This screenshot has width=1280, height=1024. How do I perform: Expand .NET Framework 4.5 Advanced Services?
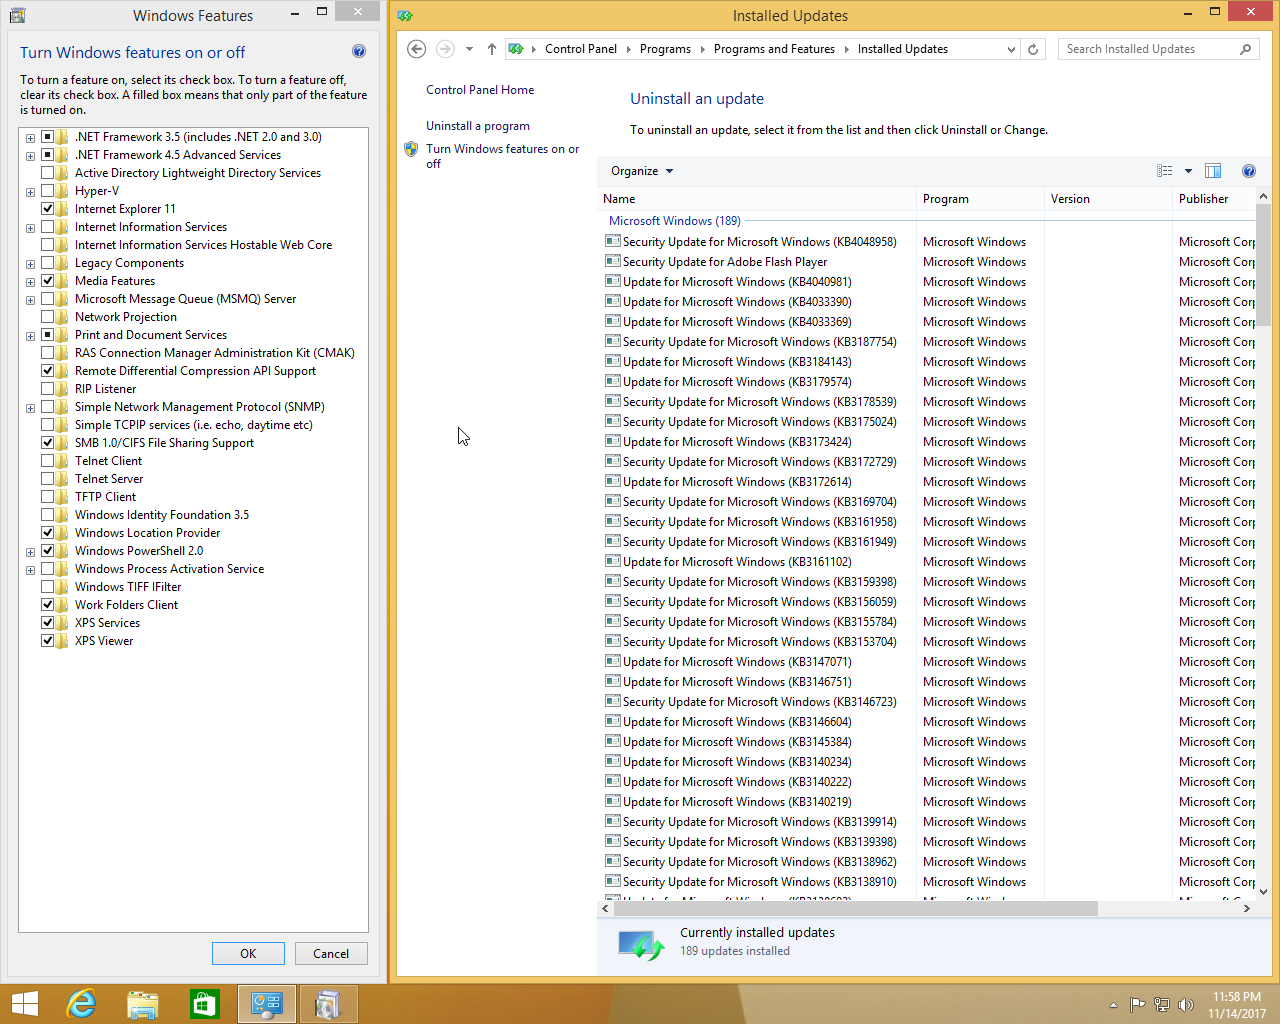click(30, 156)
